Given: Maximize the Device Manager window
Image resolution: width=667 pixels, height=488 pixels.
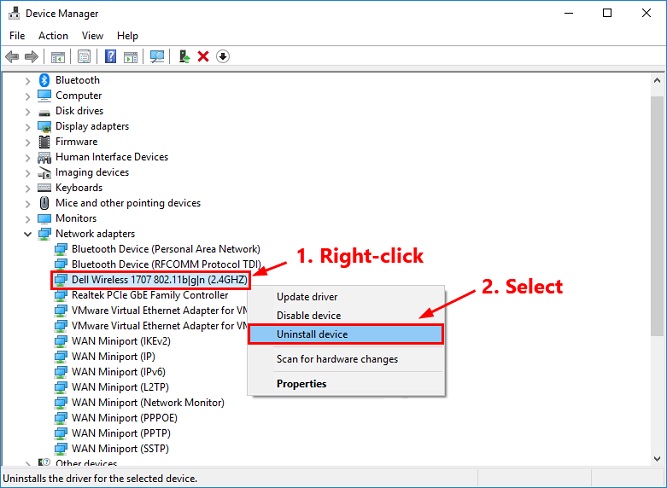Looking at the screenshot, I should point(607,13).
